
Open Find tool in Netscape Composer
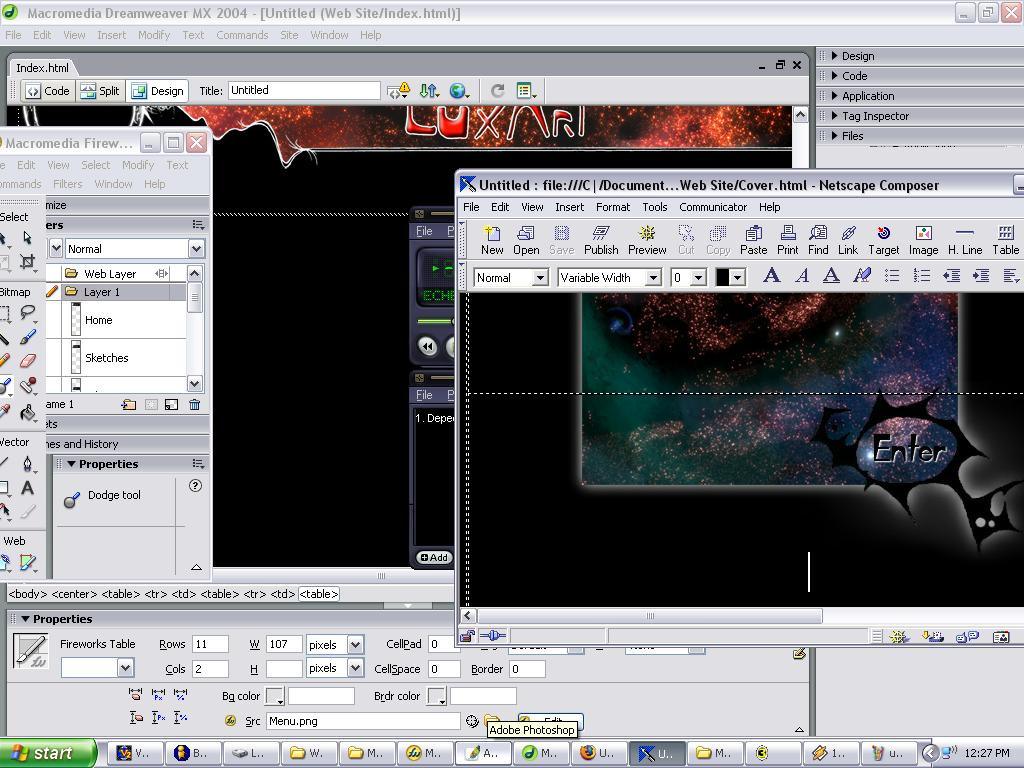click(818, 240)
